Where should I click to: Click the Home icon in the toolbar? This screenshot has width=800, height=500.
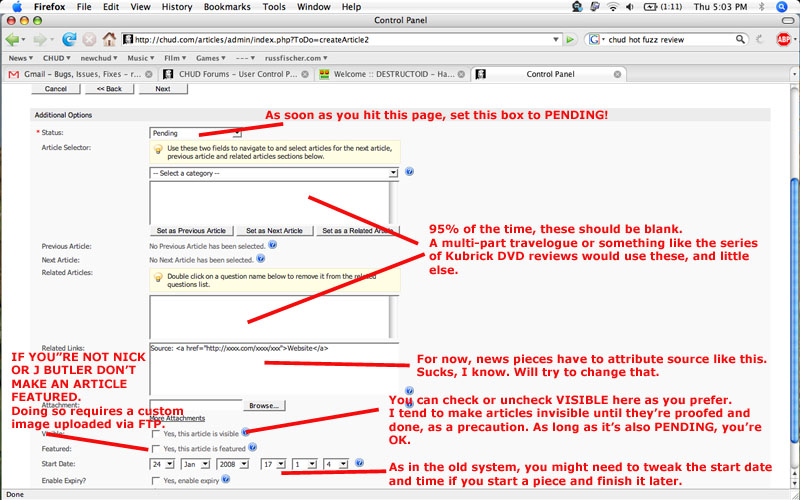(108, 40)
